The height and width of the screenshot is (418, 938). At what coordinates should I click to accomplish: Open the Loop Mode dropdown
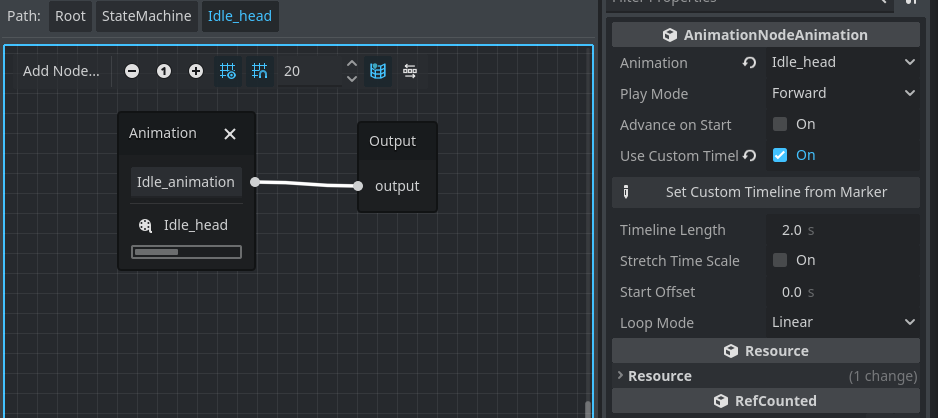(842, 323)
